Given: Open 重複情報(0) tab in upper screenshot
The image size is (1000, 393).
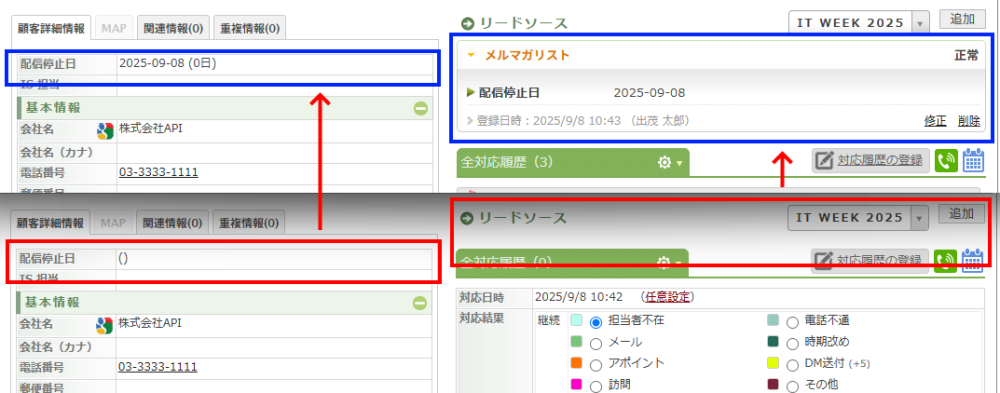Looking at the screenshot, I should [x=249, y=27].
